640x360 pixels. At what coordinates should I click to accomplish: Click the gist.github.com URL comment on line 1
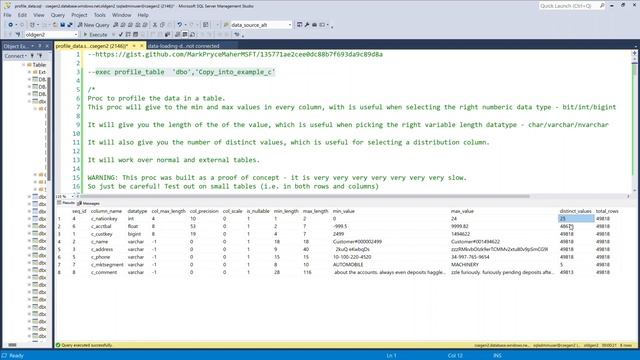[235, 54]
